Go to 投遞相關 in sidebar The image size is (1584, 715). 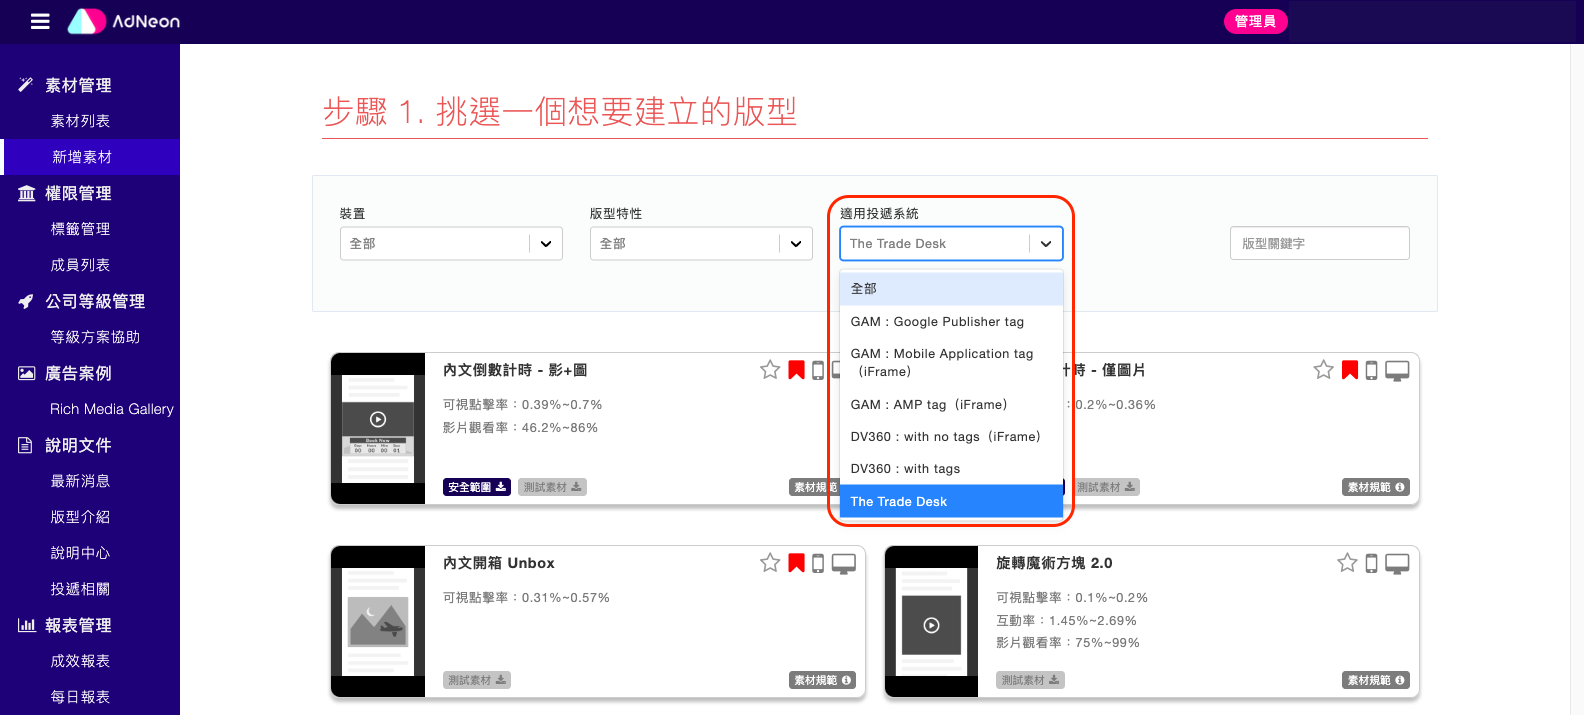point(80,589)
